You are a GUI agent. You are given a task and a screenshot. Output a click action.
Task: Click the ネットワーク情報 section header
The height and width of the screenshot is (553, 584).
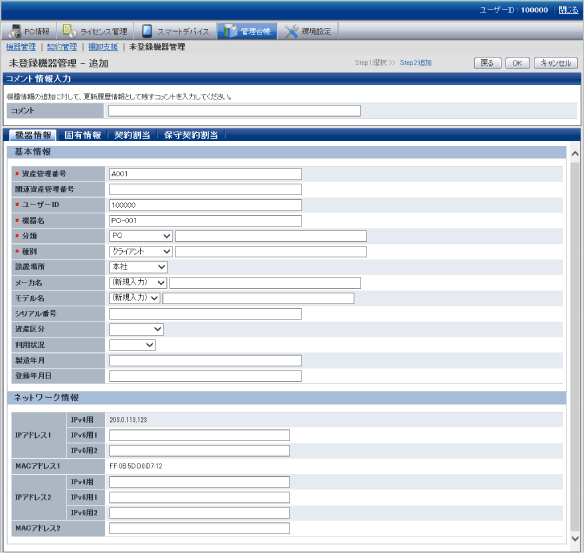pyautogui.click(x=287, y=397)
